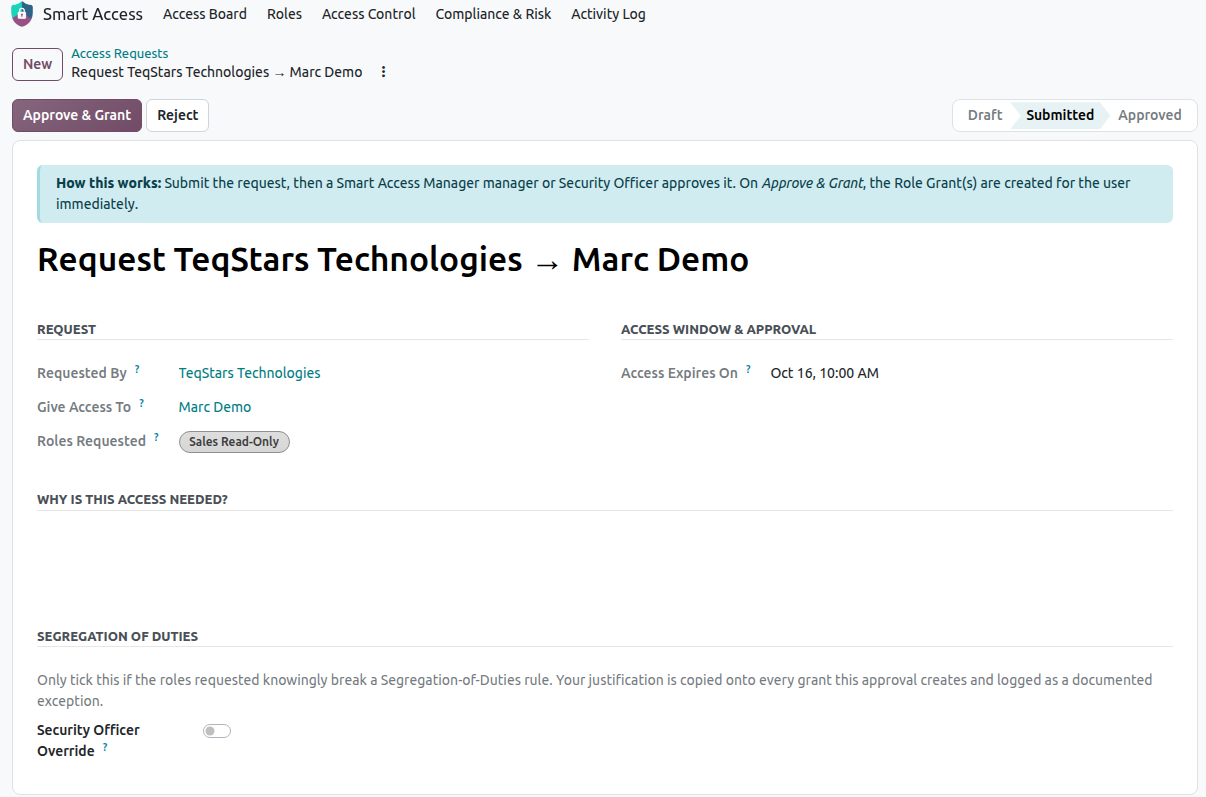
Task: Go back to Access Requests breadcrumb
Action: click(120, 54)
